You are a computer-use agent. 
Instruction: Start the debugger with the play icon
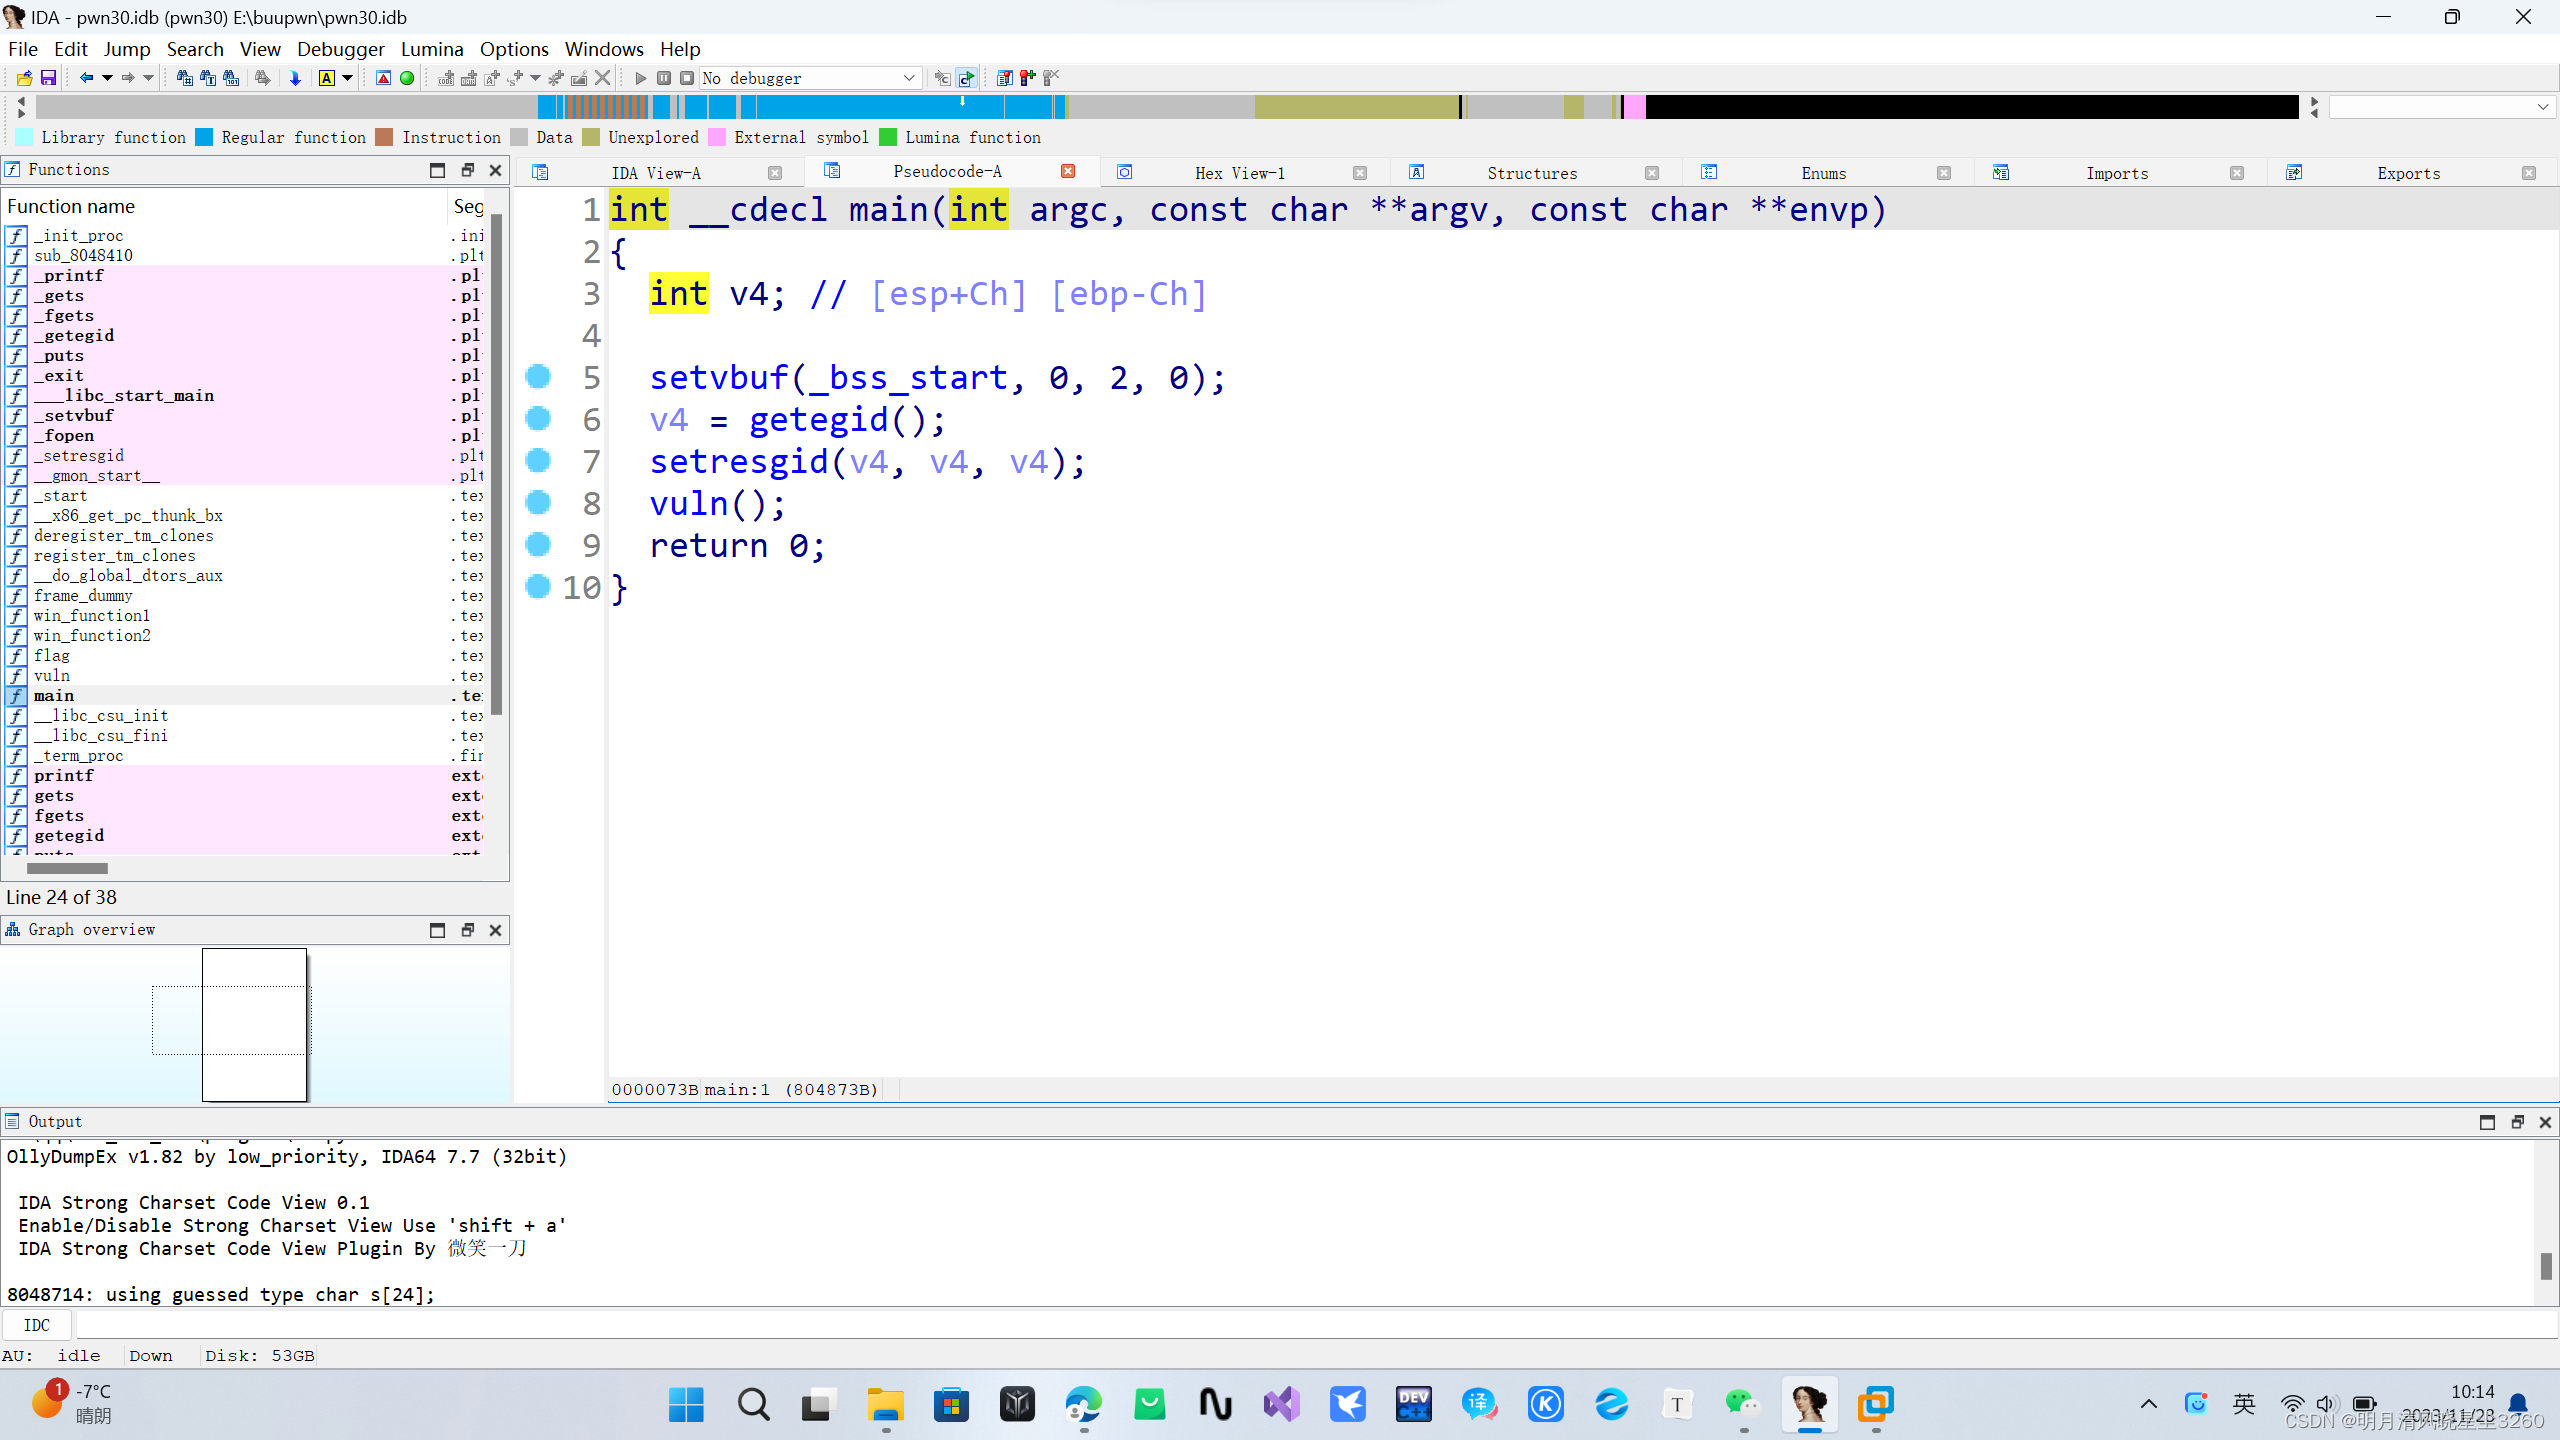click(640, 78)
